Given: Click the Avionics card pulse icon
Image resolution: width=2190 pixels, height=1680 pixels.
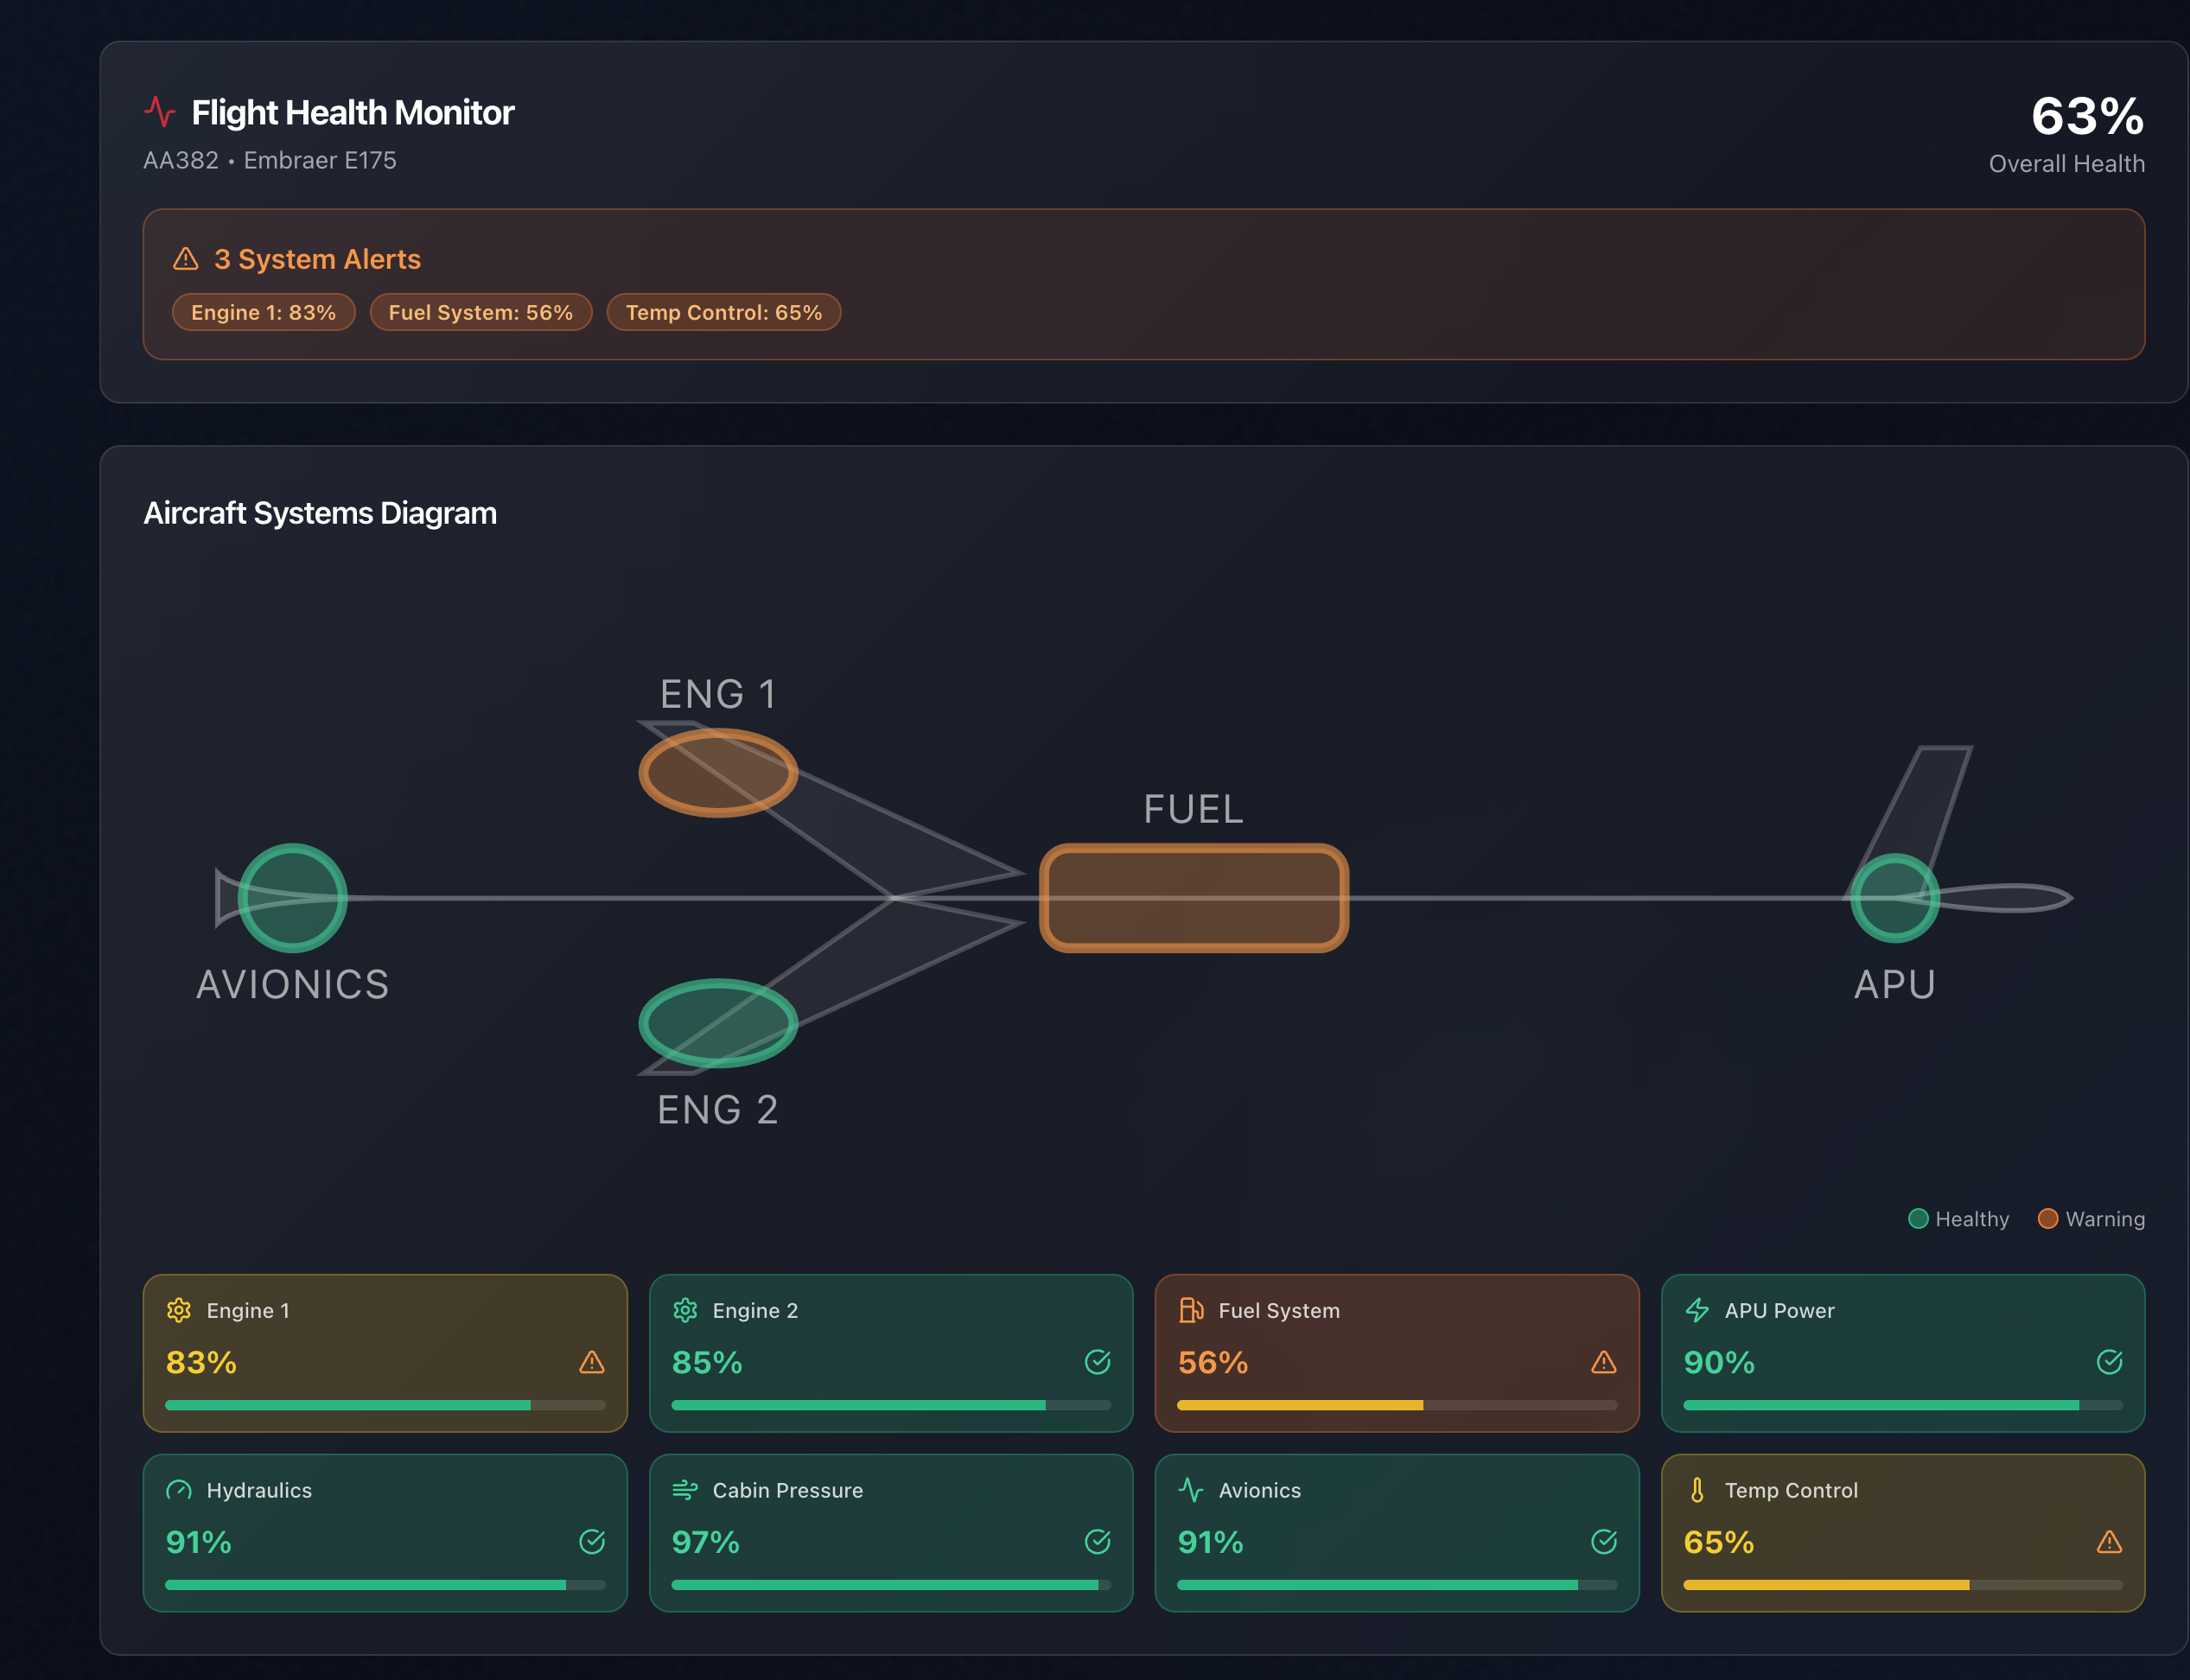Looking at the screenshot, I should point(1191,1490).
